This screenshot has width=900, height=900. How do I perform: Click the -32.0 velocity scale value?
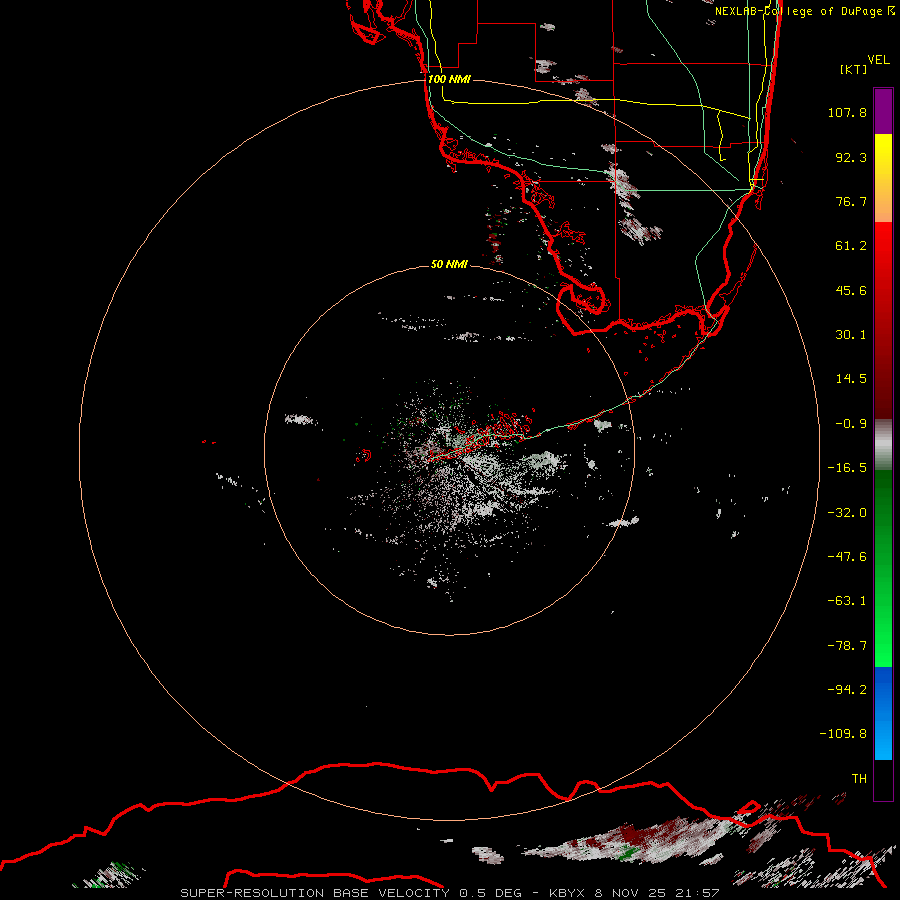(847, 513)
